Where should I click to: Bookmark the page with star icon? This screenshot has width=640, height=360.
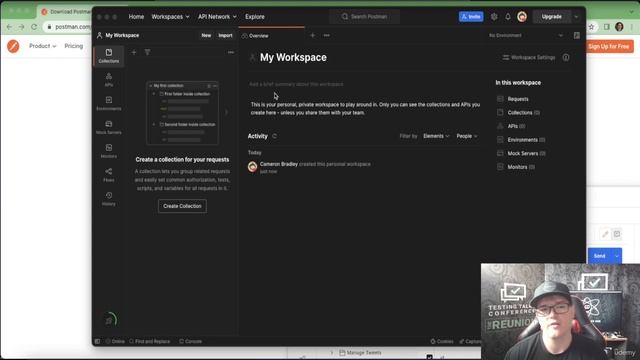pyautogui.click(x=591, y=27)
